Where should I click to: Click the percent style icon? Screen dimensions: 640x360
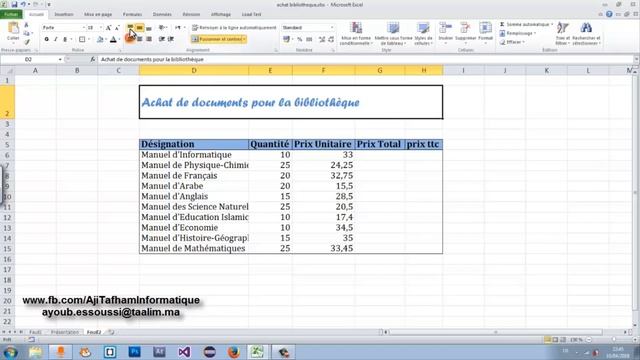300,39
